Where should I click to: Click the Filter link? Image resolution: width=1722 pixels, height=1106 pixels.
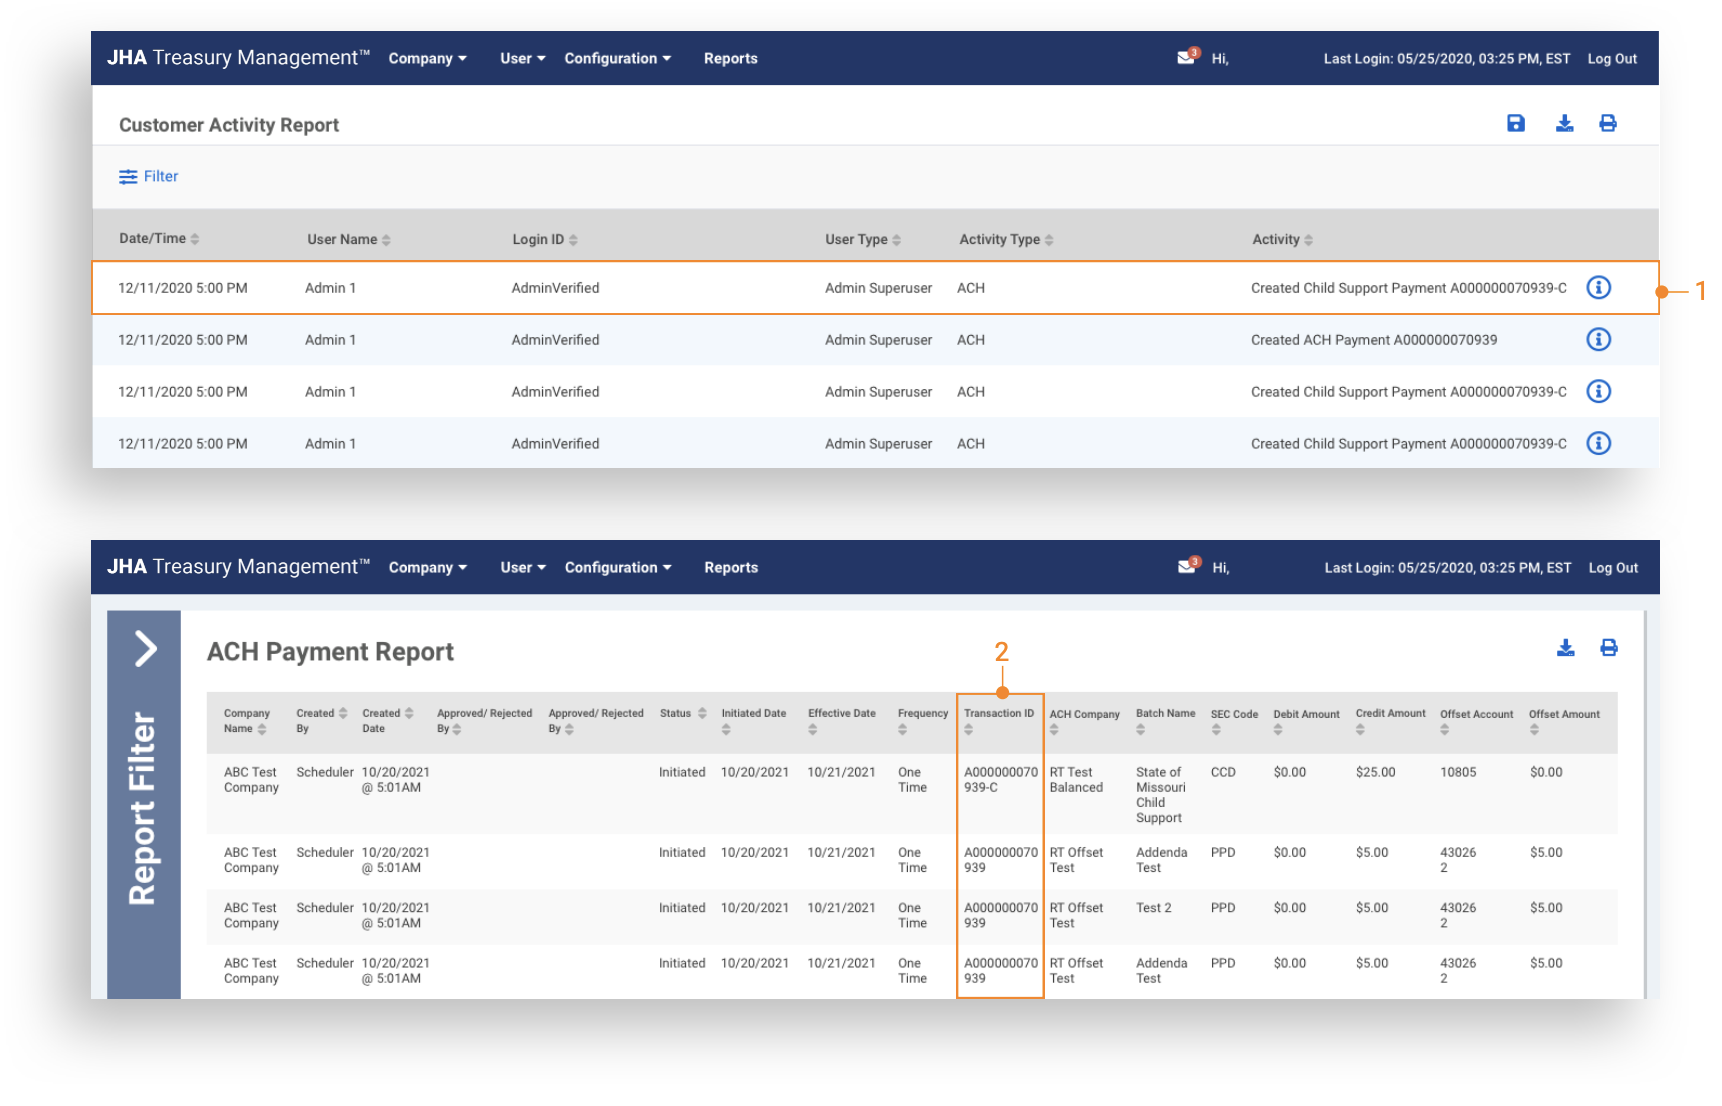[149, 177]
